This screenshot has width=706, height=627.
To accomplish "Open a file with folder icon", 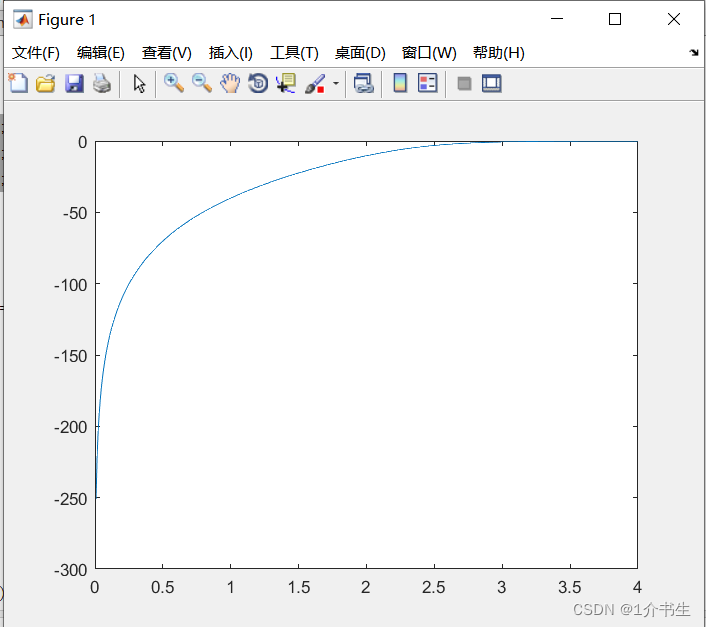I will click(46, 83).
